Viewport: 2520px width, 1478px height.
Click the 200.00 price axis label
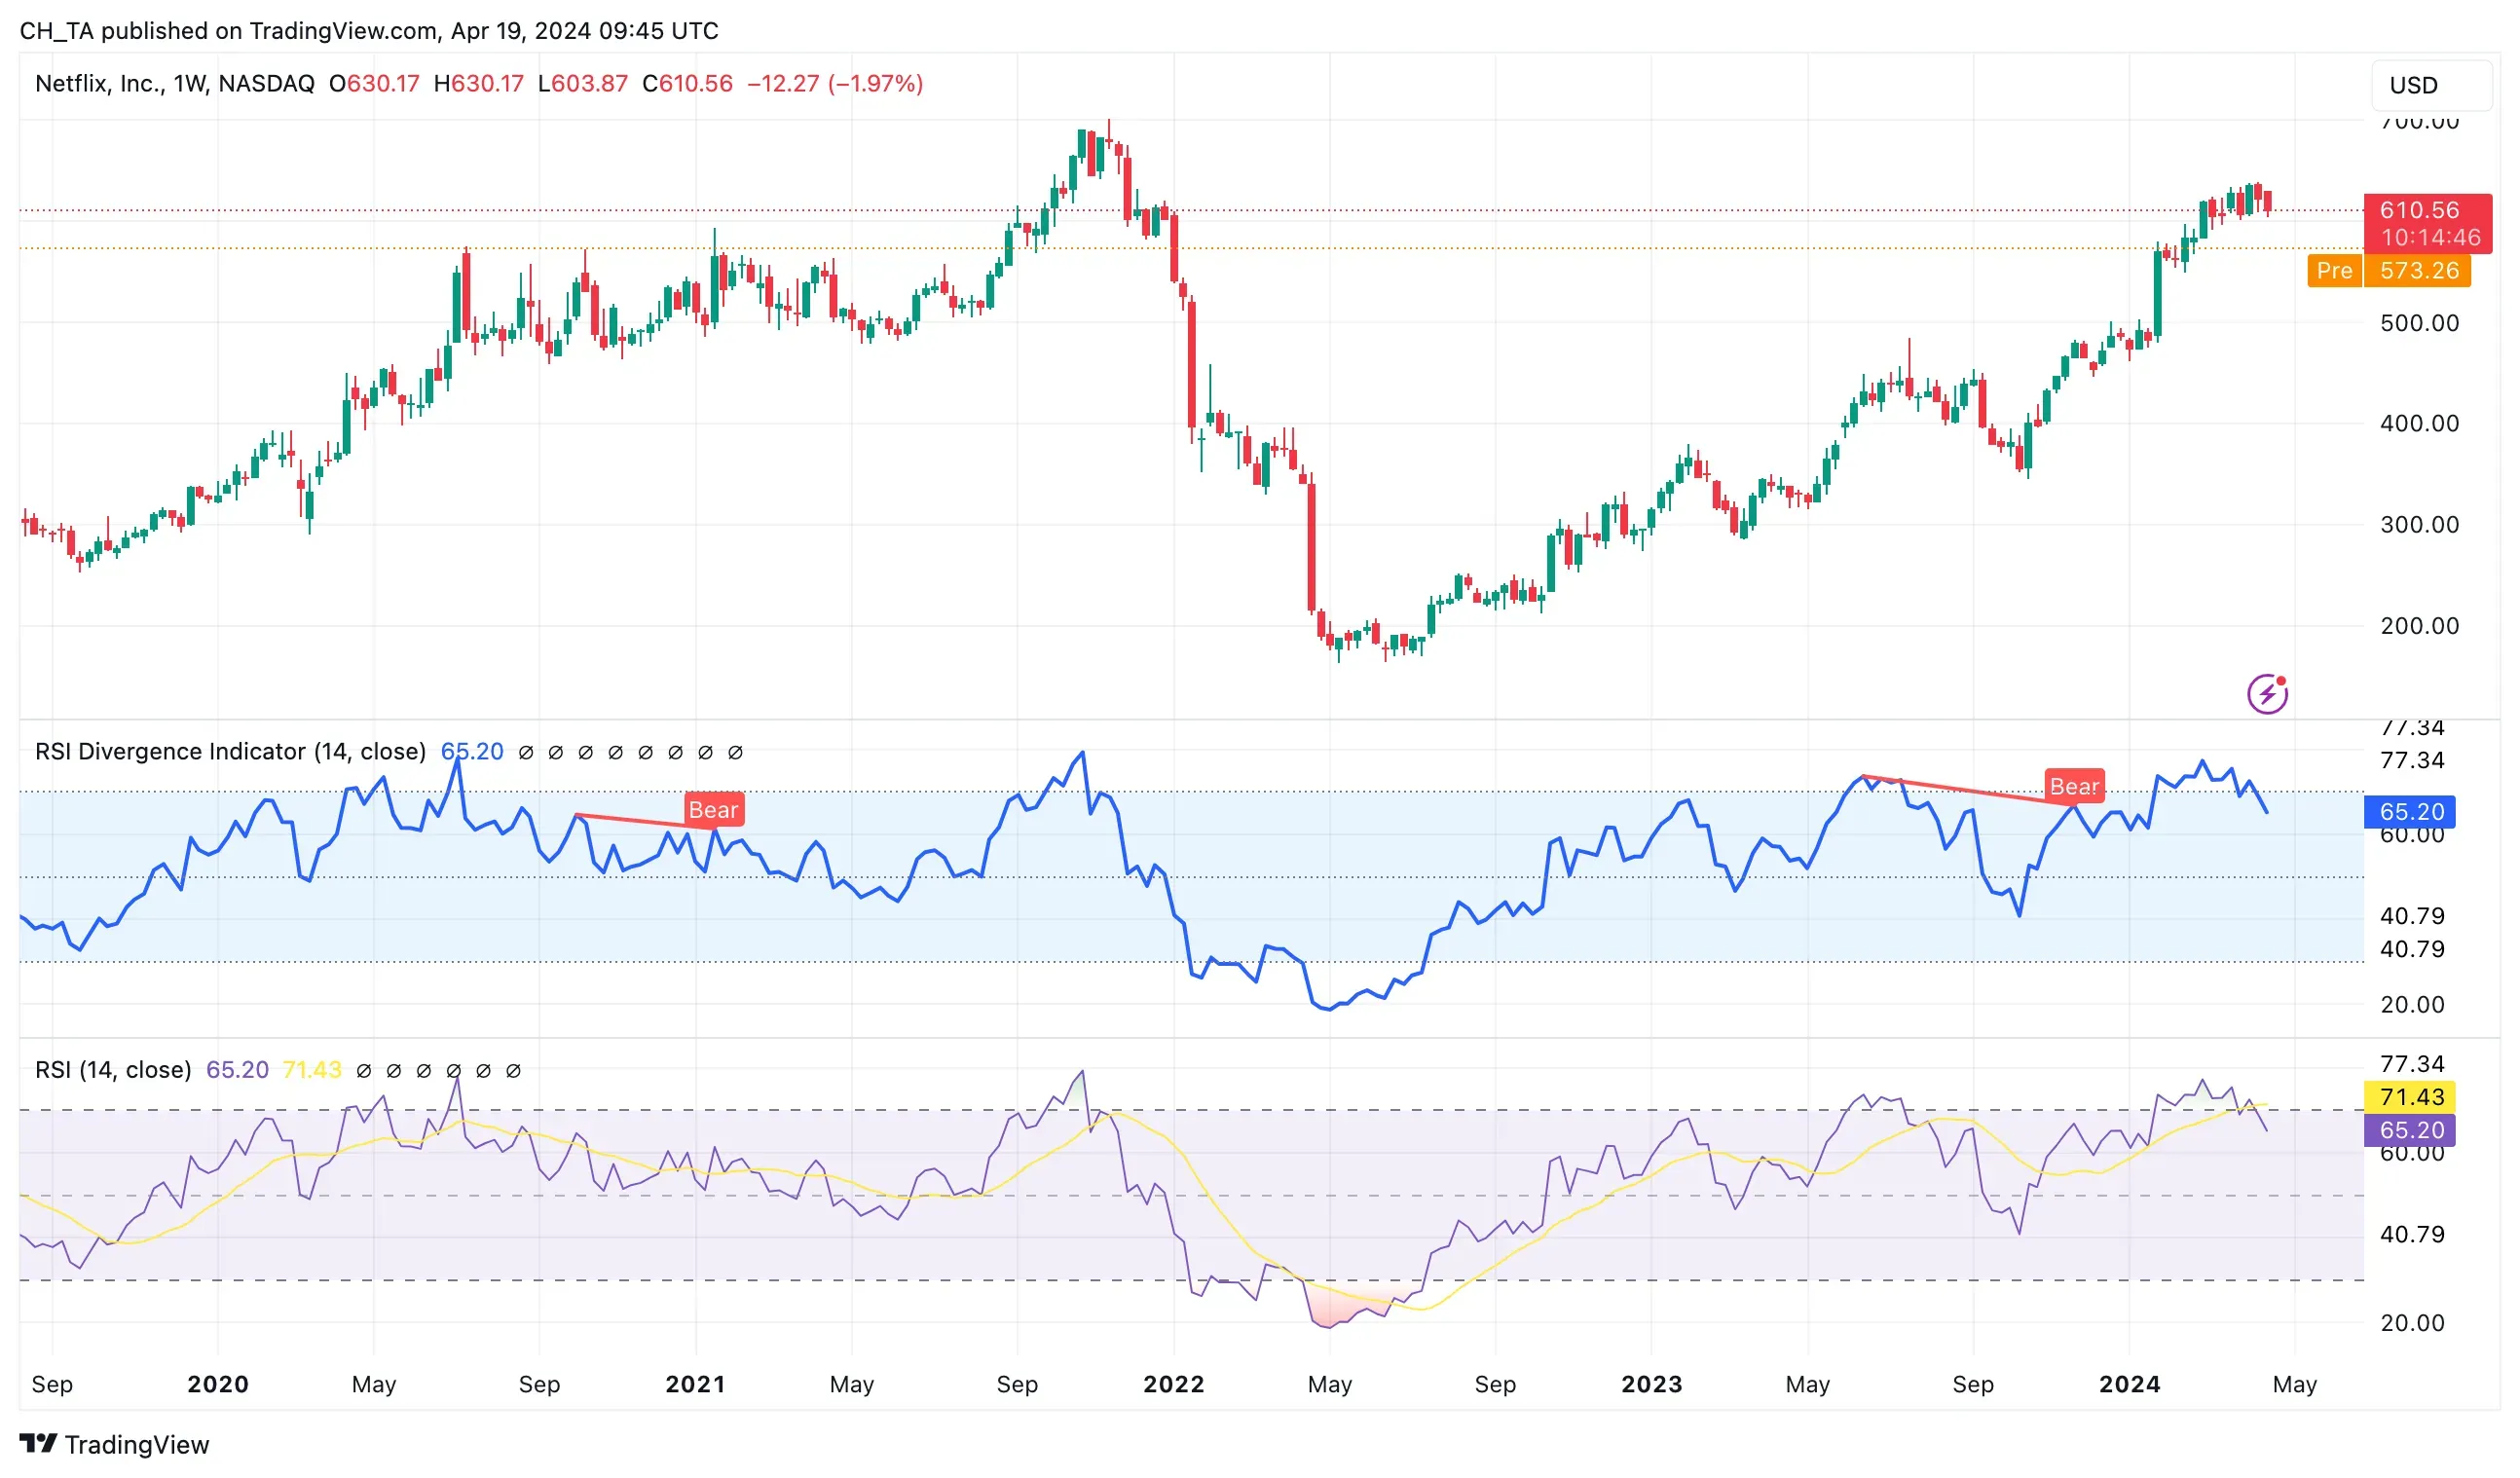[x=2419, y=625]
